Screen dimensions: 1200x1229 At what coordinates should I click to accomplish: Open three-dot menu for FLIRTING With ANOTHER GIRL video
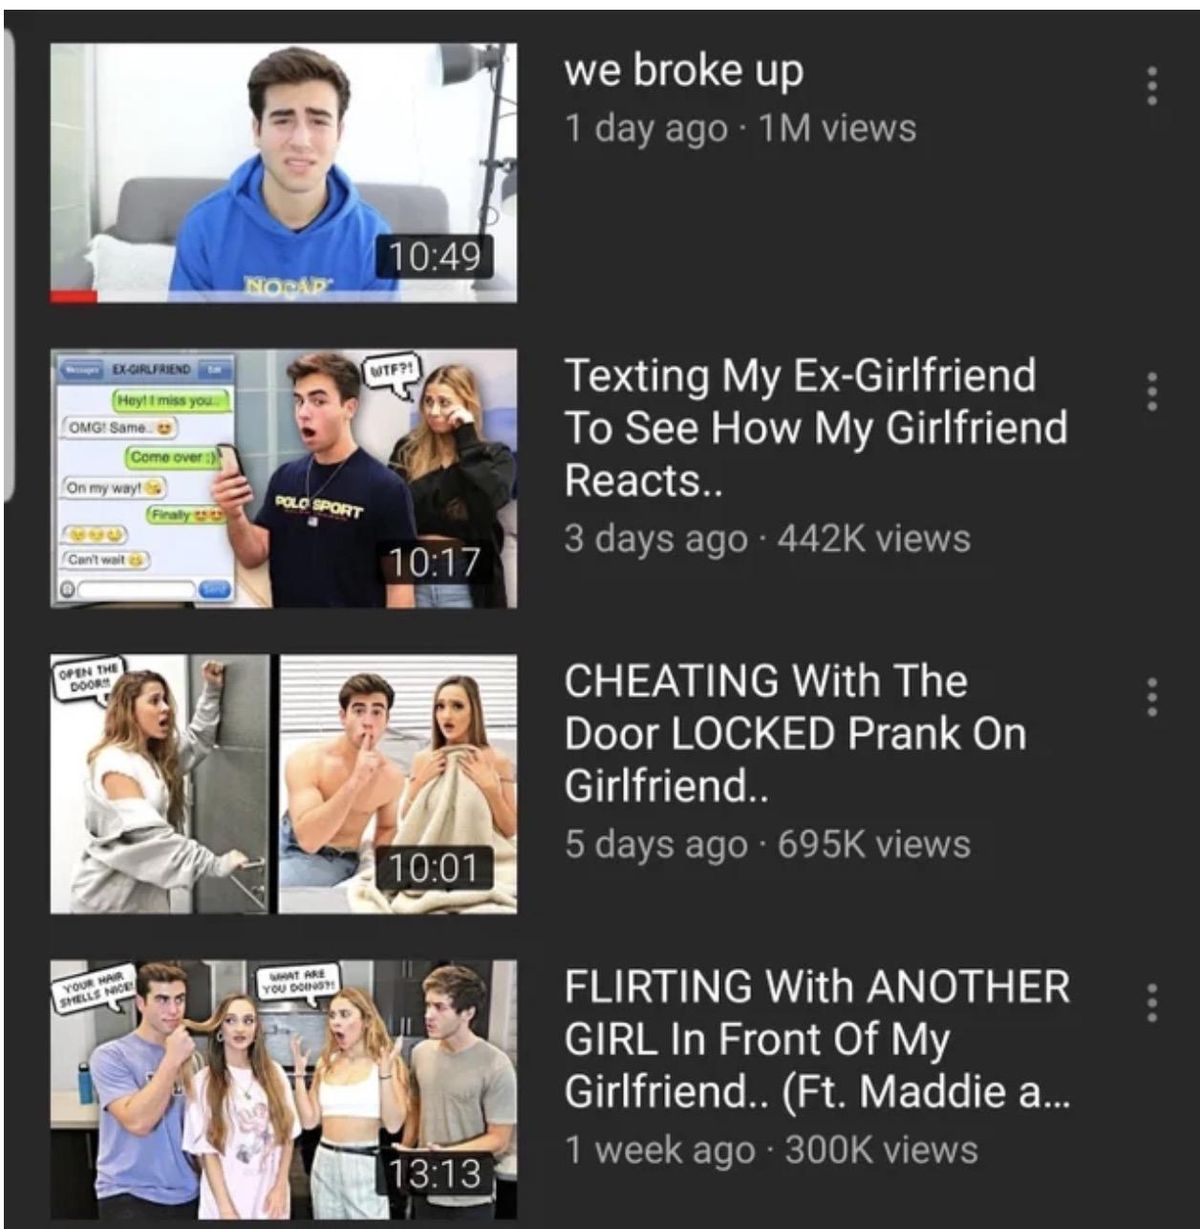pos(1152,1002)
